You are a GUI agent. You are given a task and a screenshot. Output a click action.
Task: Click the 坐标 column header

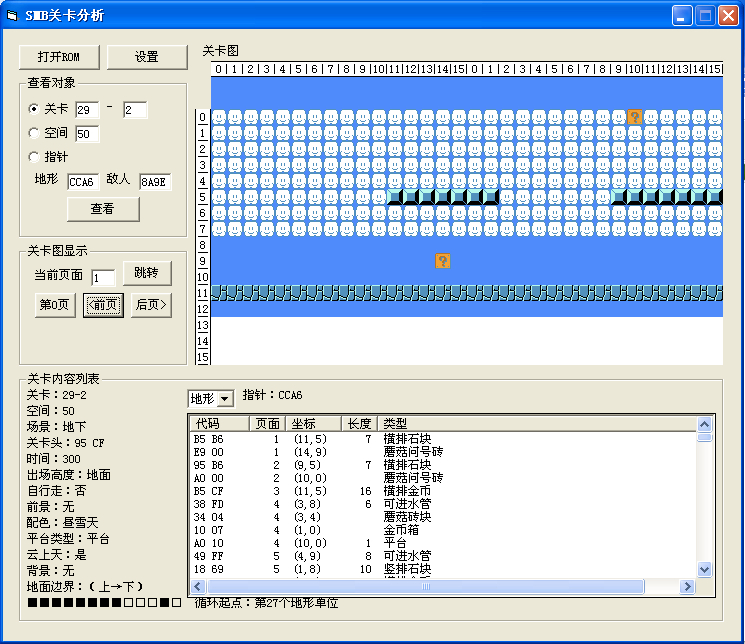pos(313,423)
